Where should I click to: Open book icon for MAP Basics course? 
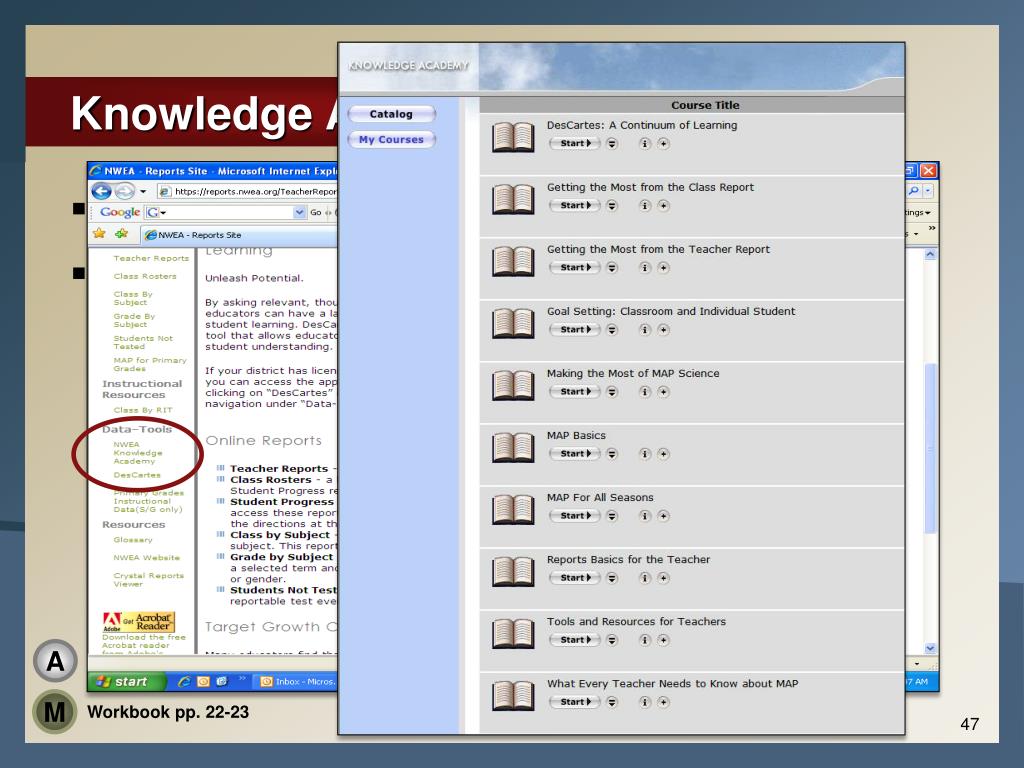point(513,447)
